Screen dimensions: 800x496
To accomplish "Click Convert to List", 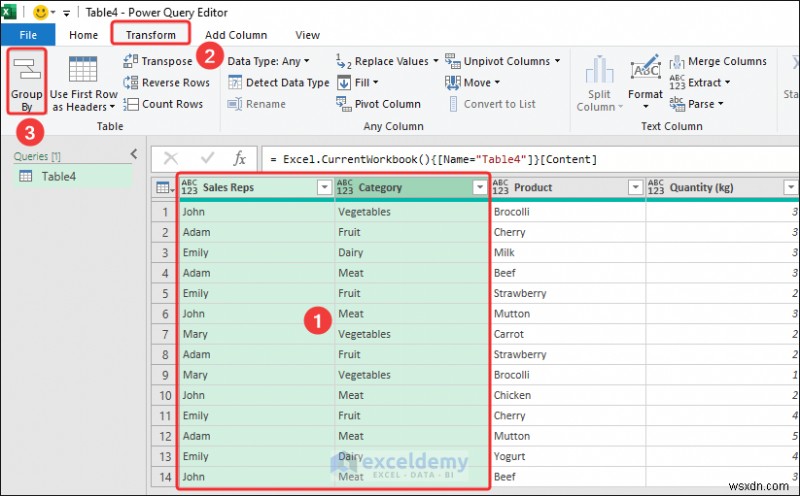I will tap(492, 104).
